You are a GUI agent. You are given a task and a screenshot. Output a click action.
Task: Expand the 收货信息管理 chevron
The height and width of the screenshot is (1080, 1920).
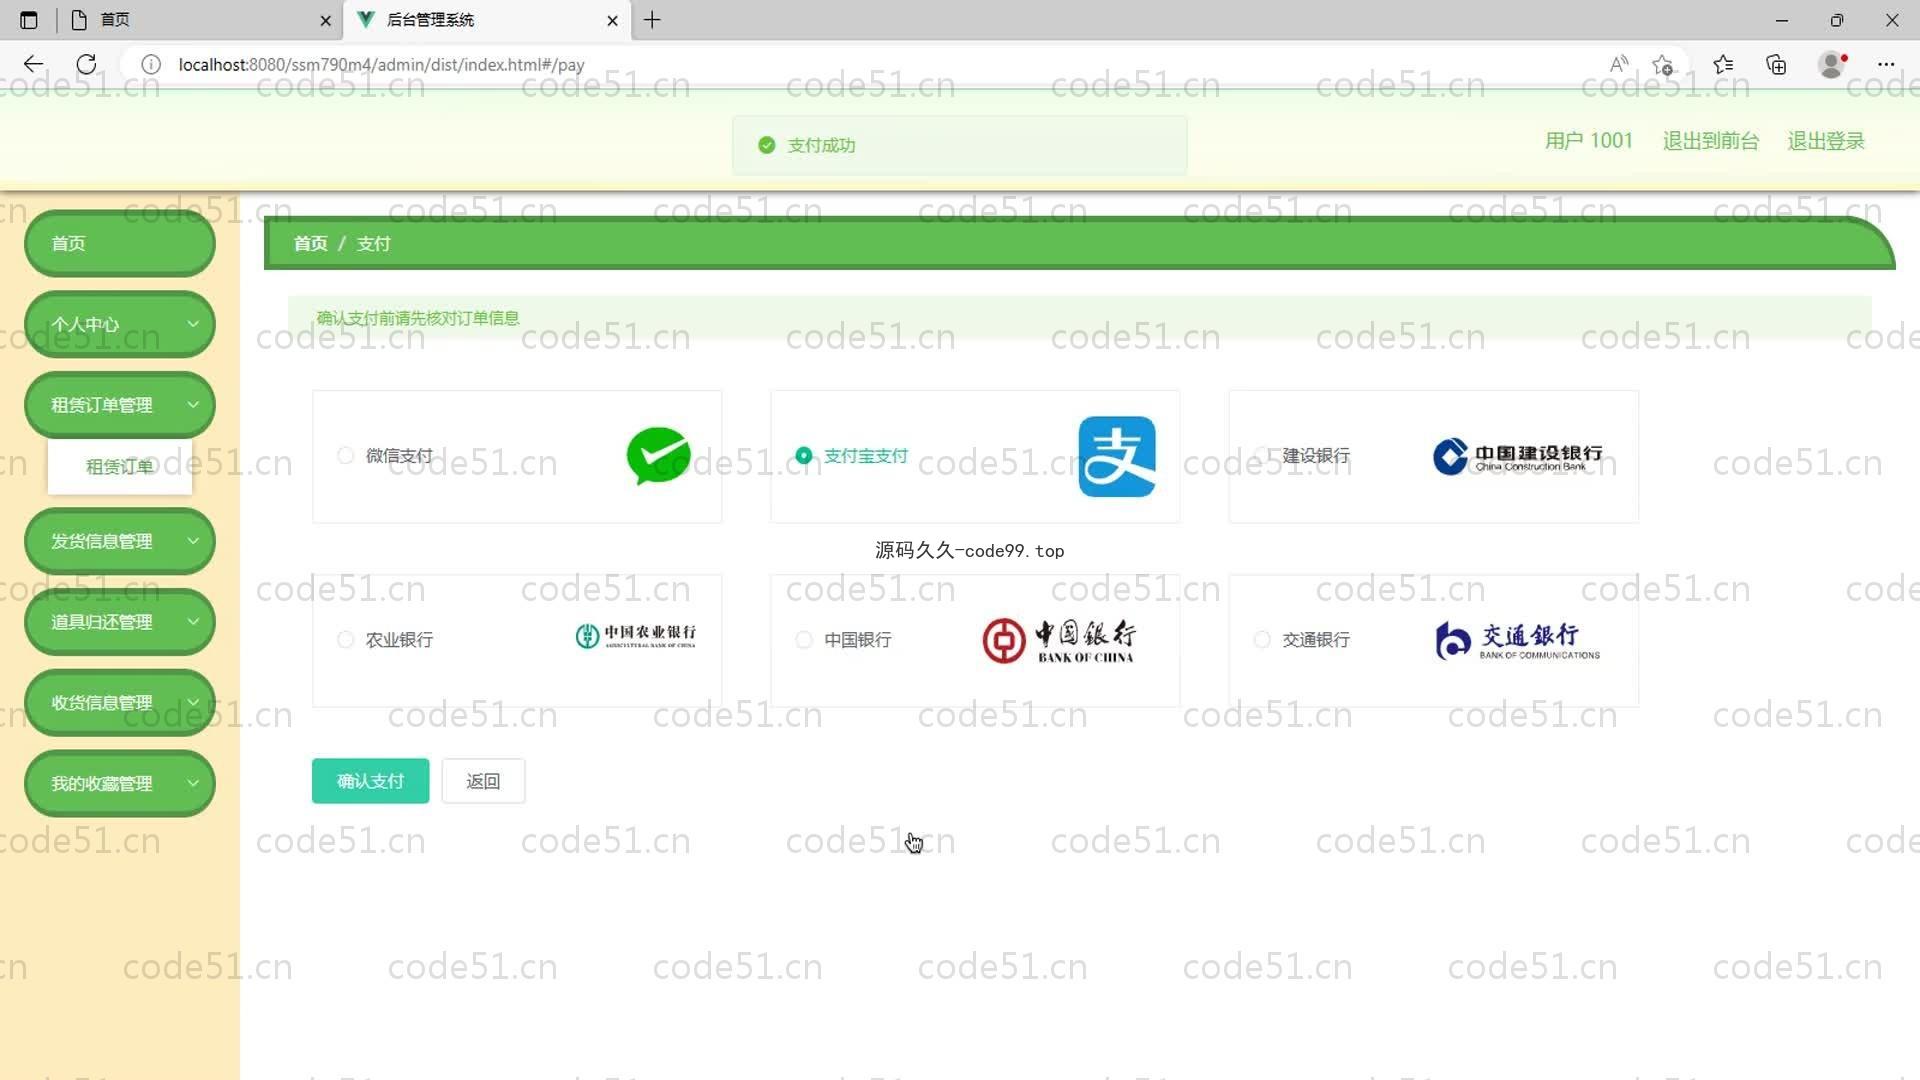(193, 703)
